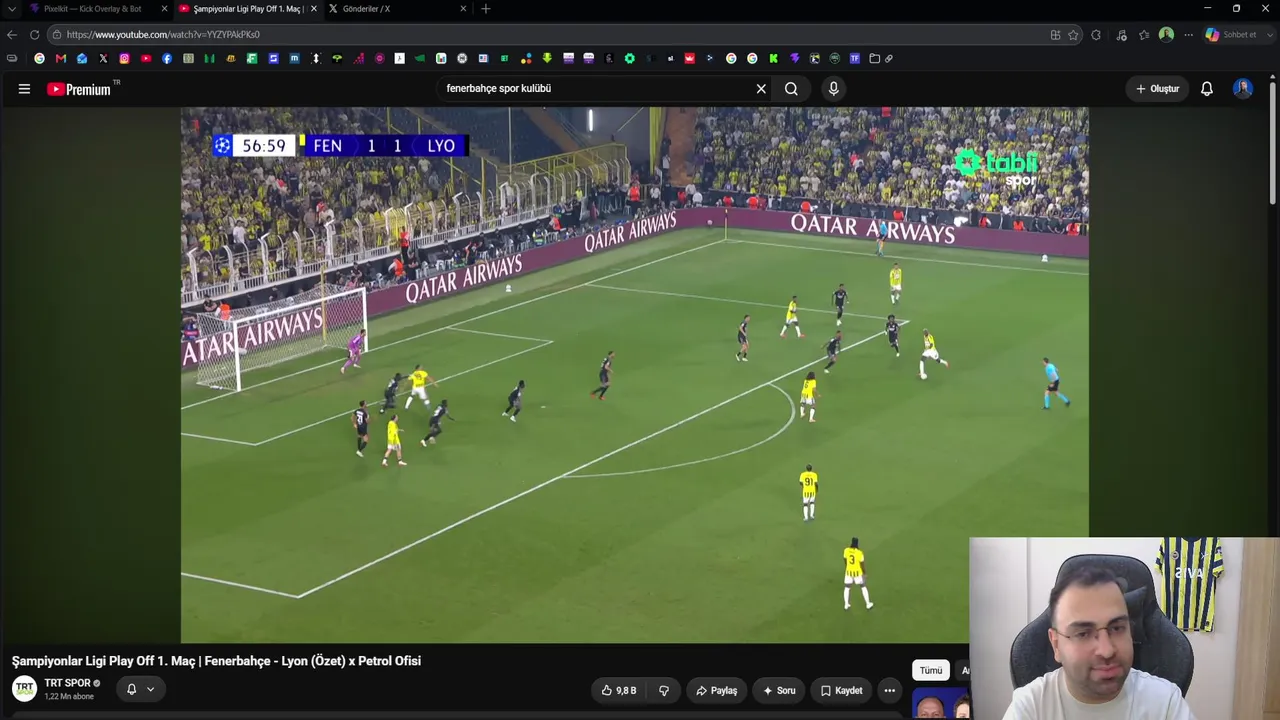The width and height of the screenshot is (1280, 720).
Task: Open the YouTube guide hamburger menu
Action: [24, 89]
